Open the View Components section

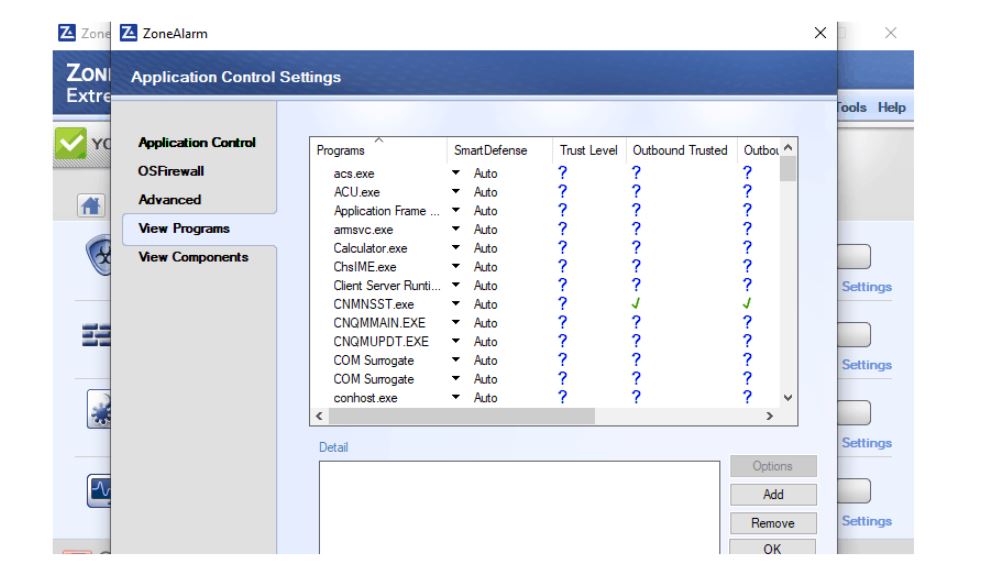point(193,257)
